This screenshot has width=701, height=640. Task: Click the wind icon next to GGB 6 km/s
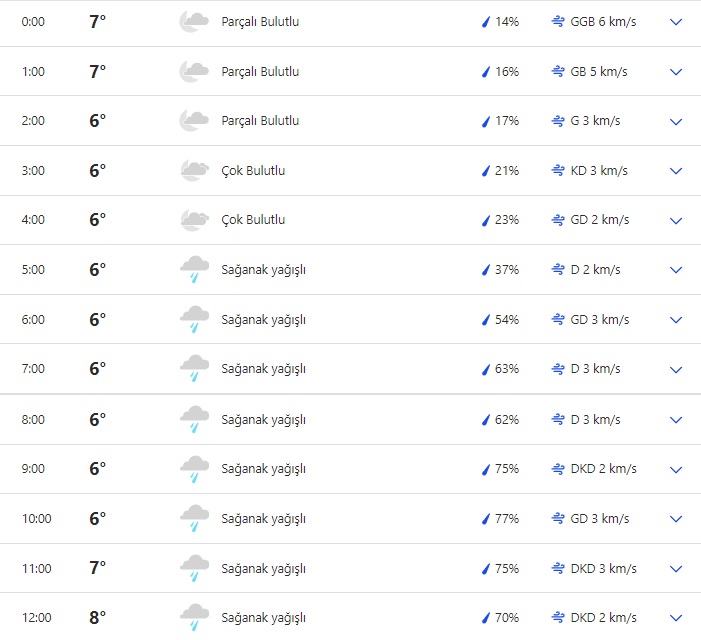(558, 22)
